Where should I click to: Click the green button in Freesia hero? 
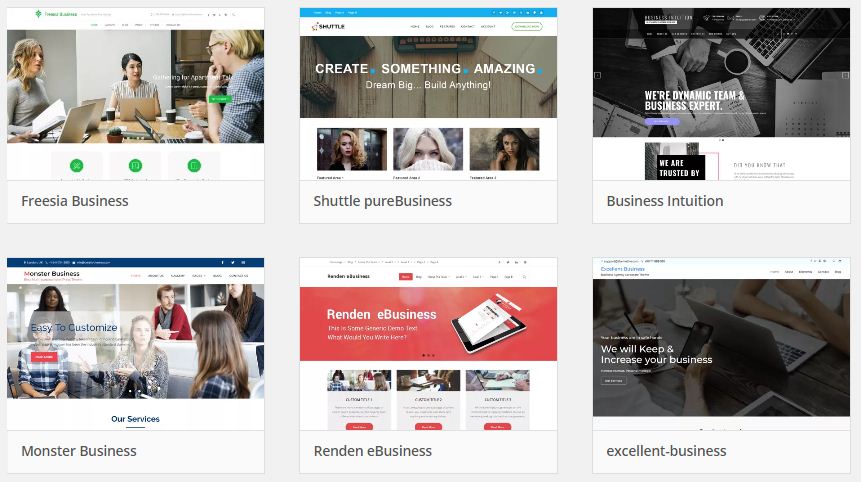(x=221, y=98)
